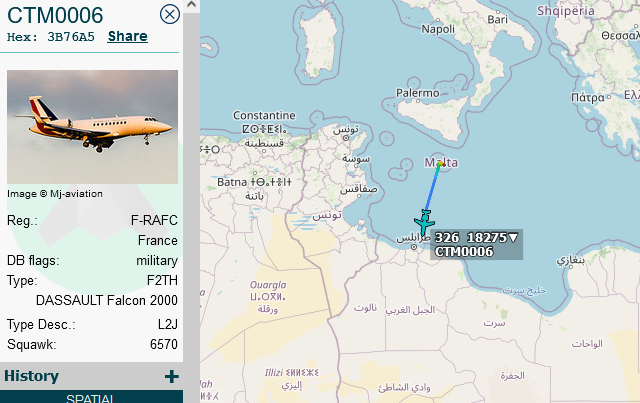The image size is (640, 403).
Task: Expand the History section with plus icon
Action: 172,376
